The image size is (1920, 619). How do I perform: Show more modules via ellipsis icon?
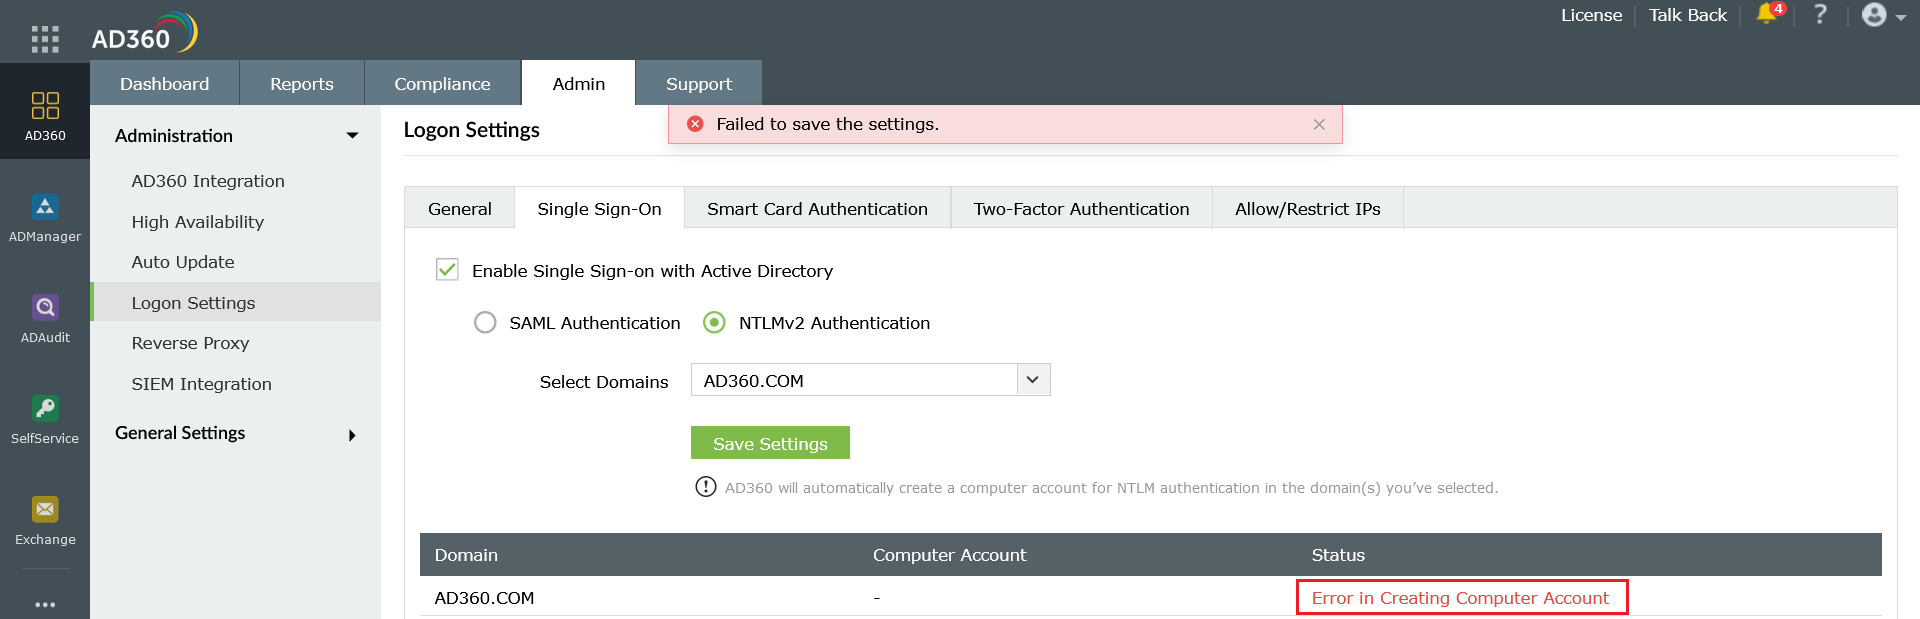click(x=45, y=604)
